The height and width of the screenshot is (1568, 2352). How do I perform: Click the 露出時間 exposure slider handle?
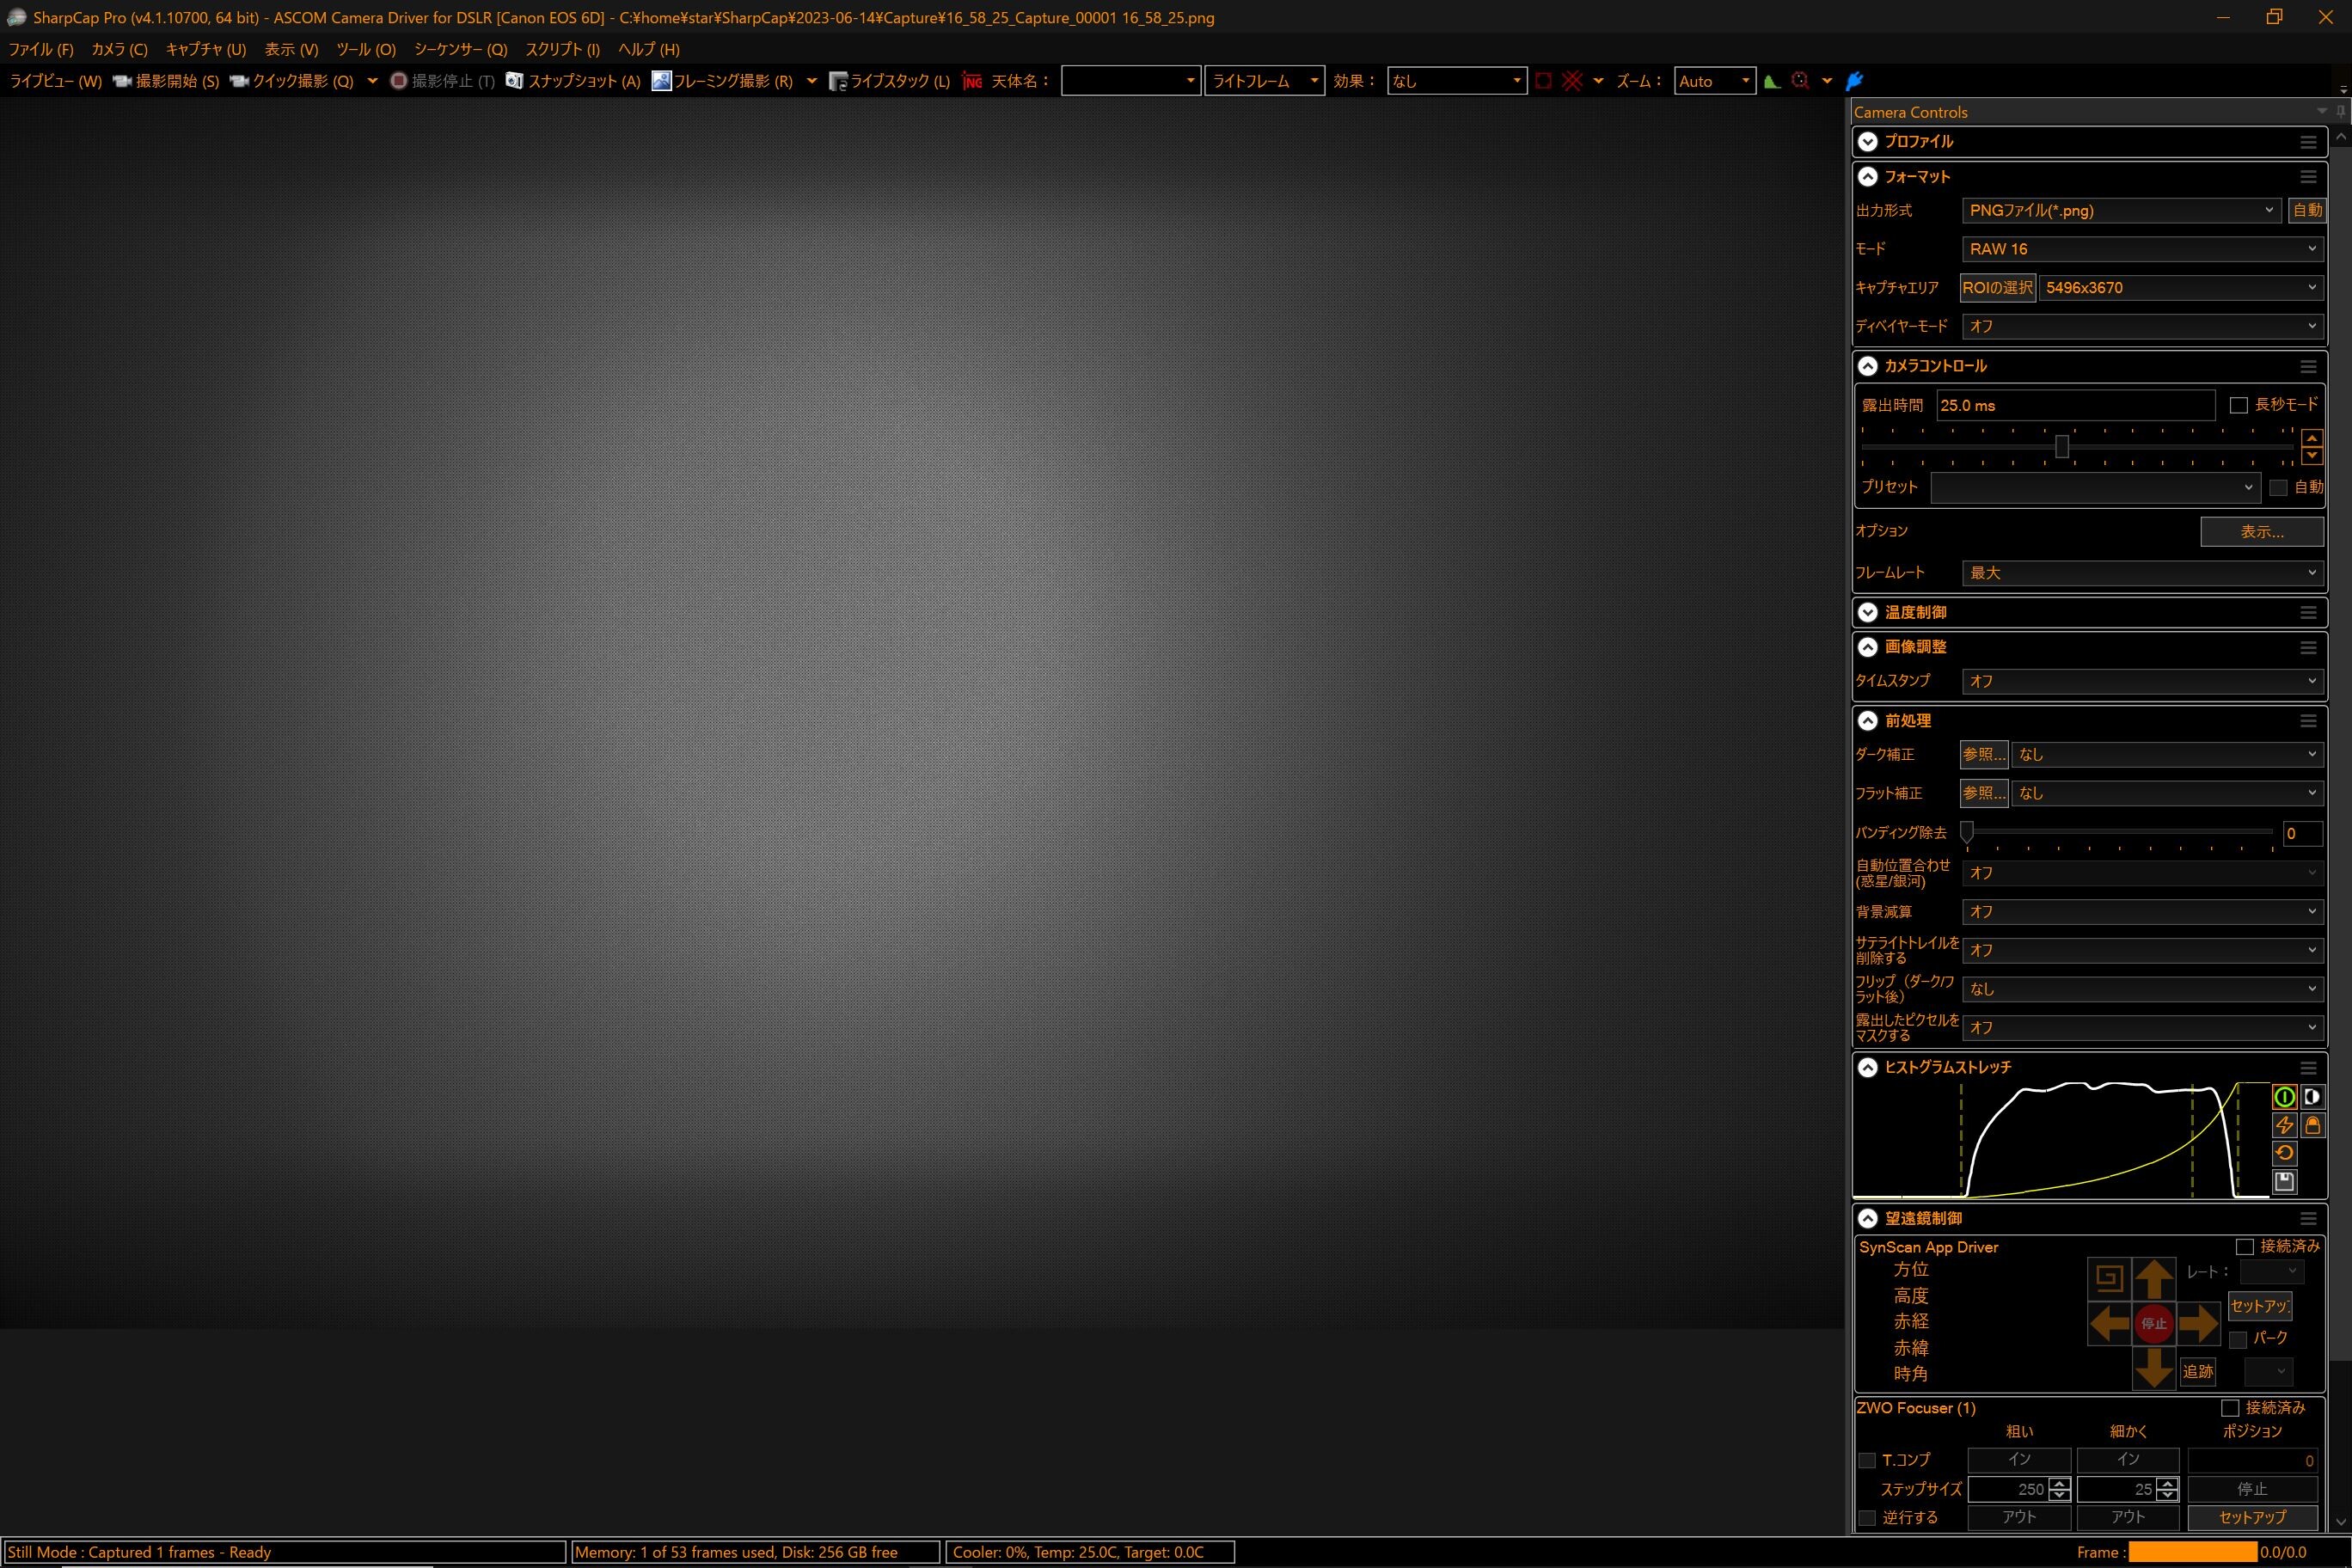[x=2062, y=447]
